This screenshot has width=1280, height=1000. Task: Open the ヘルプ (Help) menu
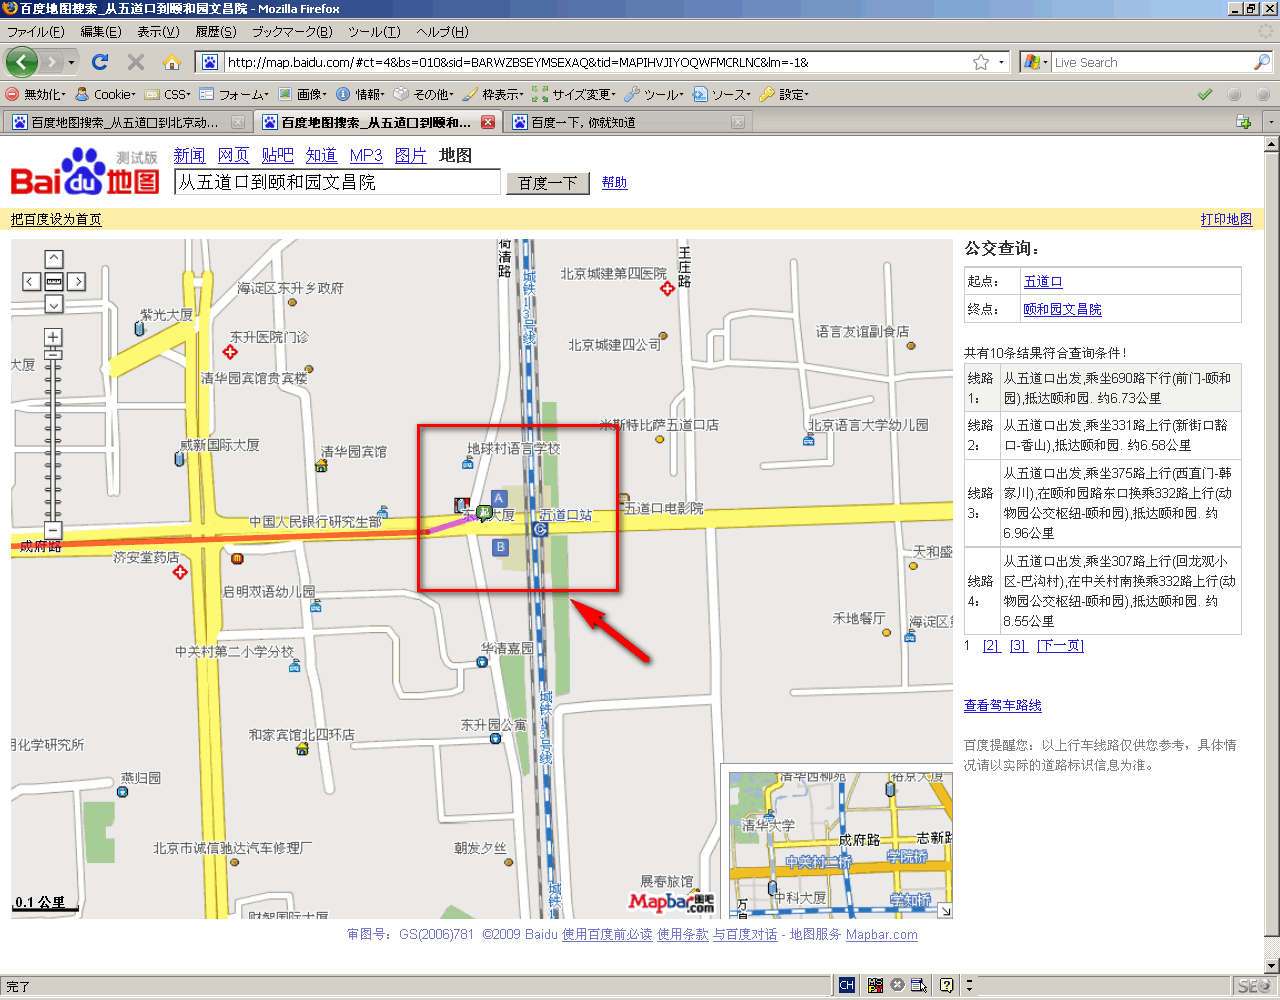442,32
